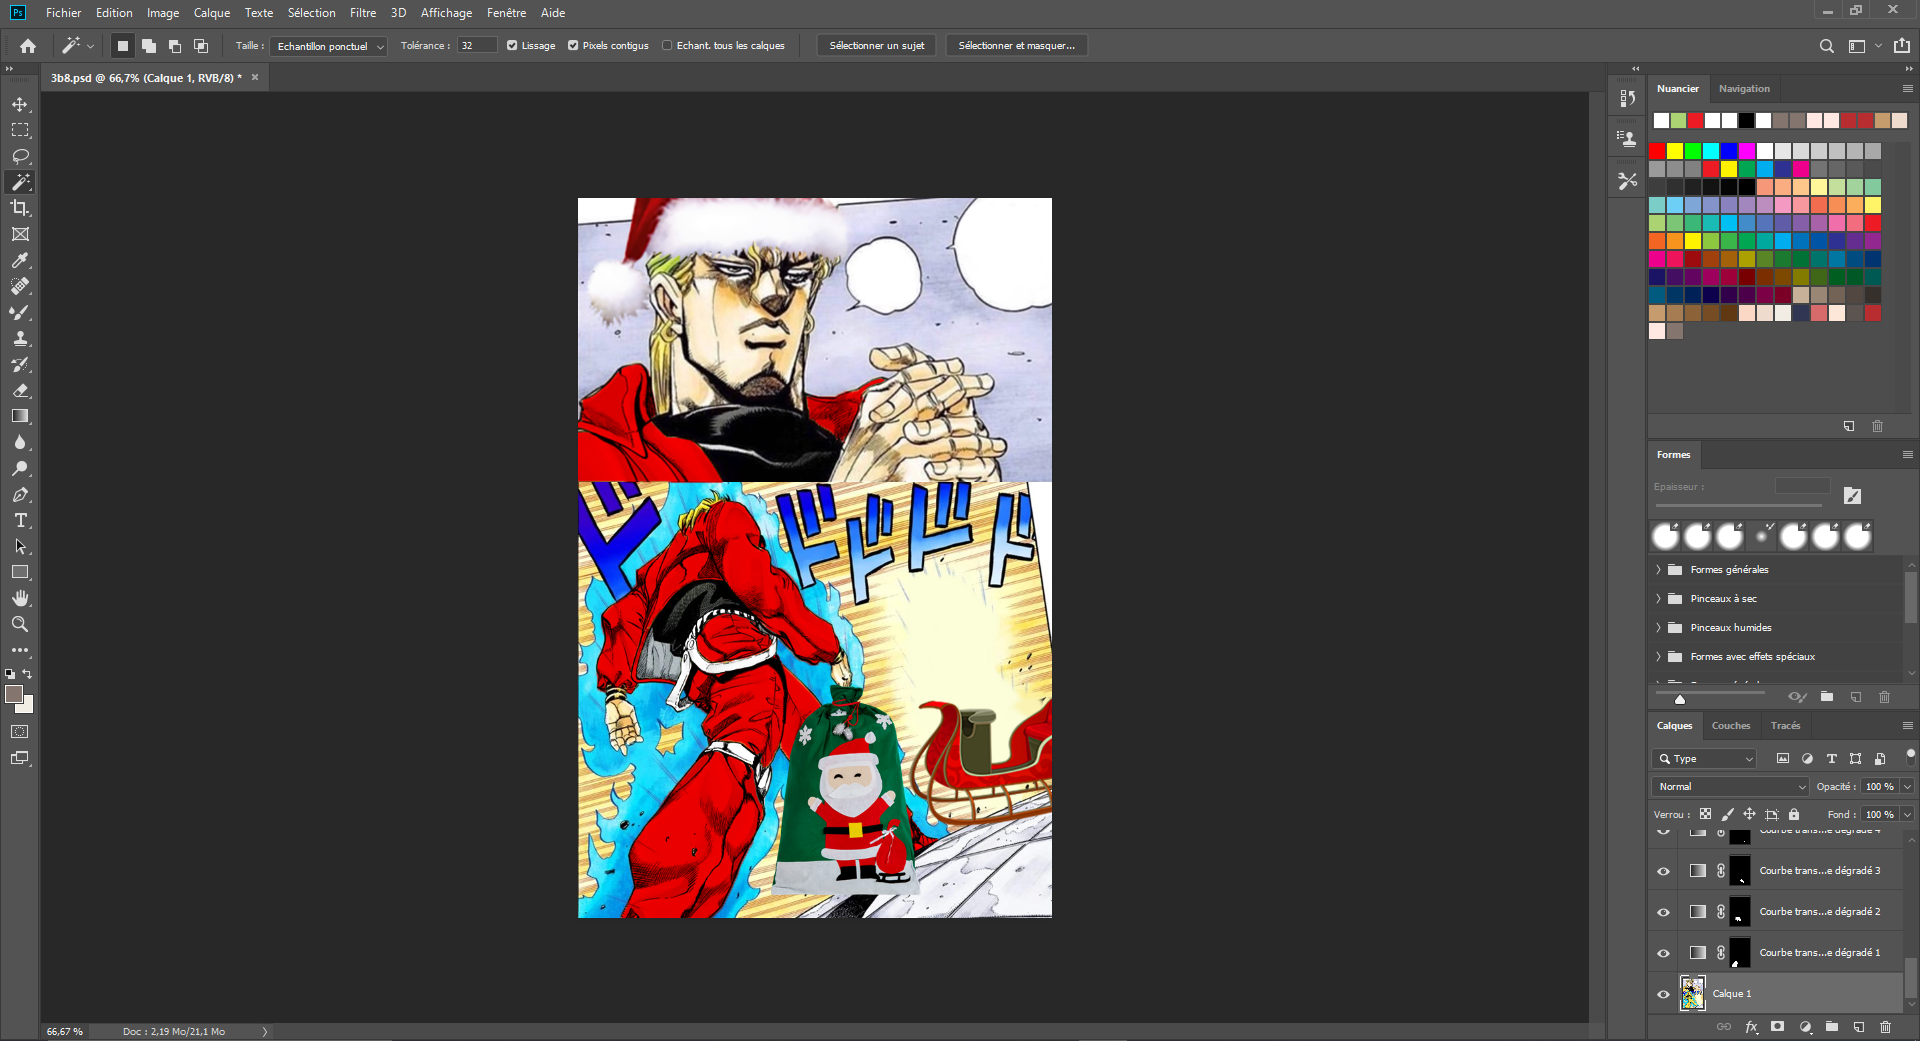Viewport: 1920px width, 1041px height.
Task: Select the Crop tool
Action: point(20,208)
